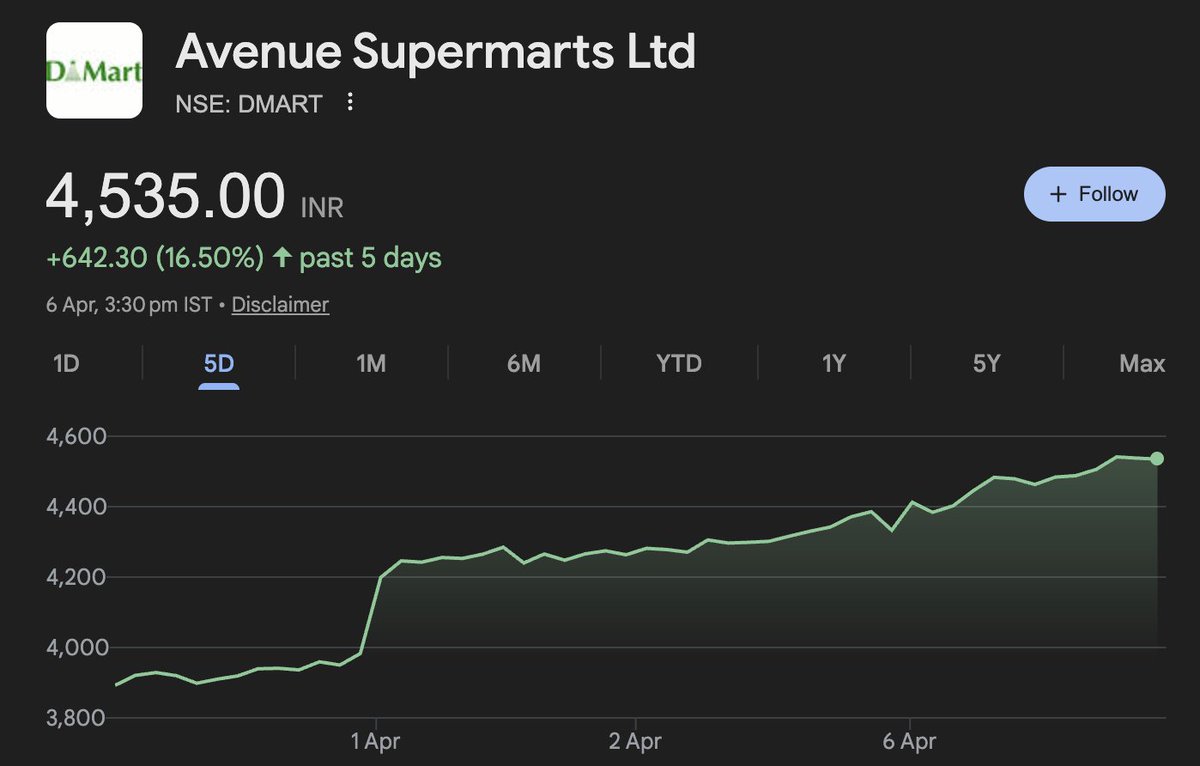This screenshot has height=766, width=1200.
Task: Open the three-dot more options menu
Action: coord(349,102)
